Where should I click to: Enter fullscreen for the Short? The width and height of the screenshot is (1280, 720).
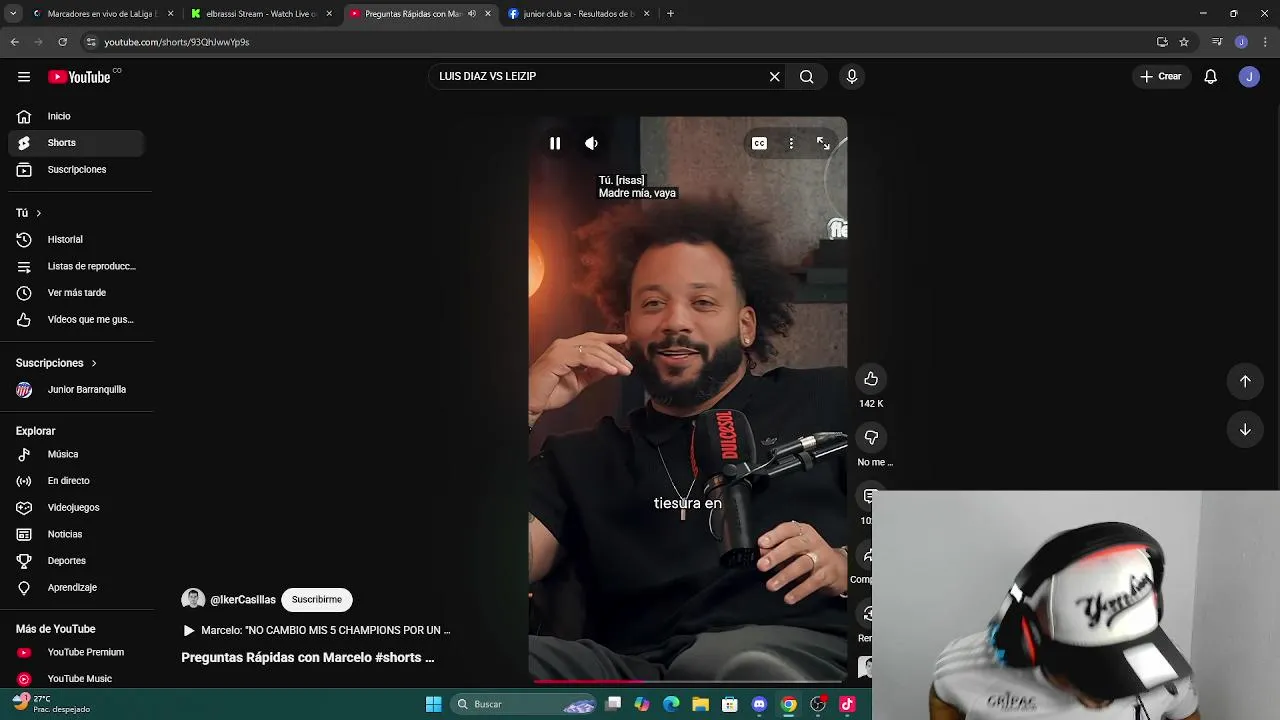pyautogui.click(x=823, y=143)
